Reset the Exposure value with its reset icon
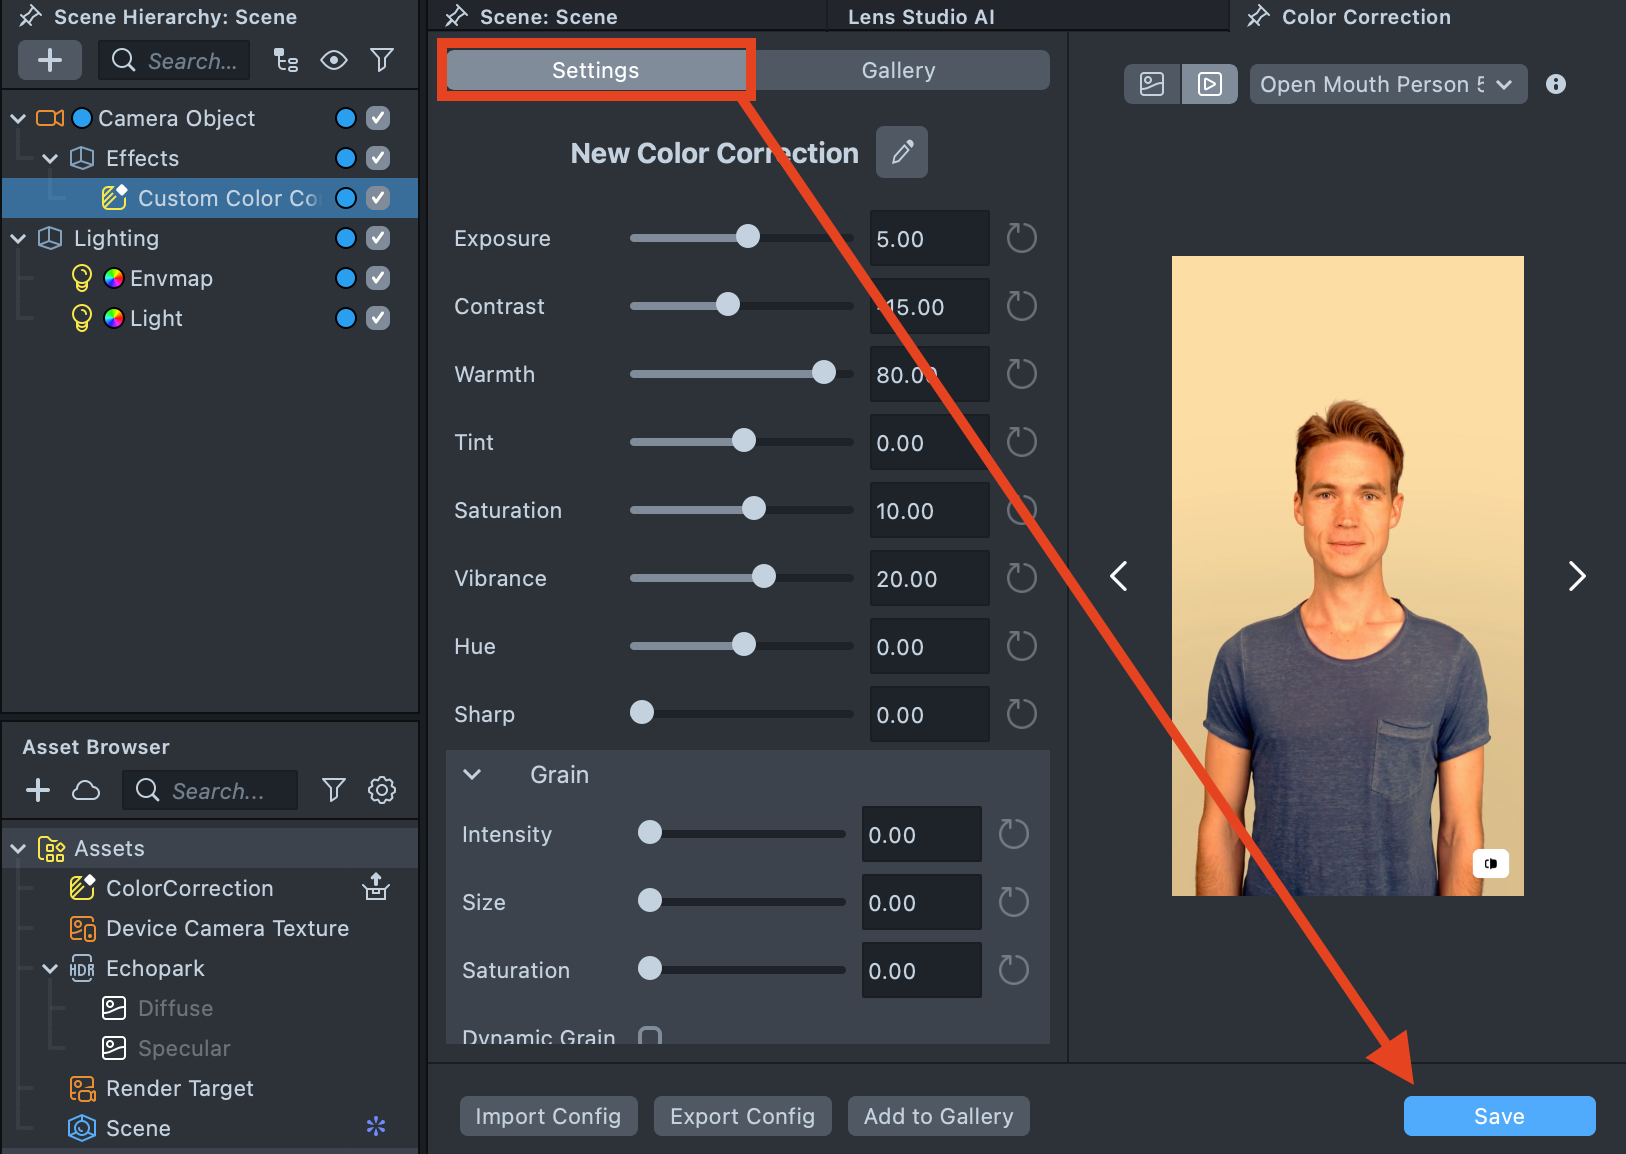 pos(1021,238)
